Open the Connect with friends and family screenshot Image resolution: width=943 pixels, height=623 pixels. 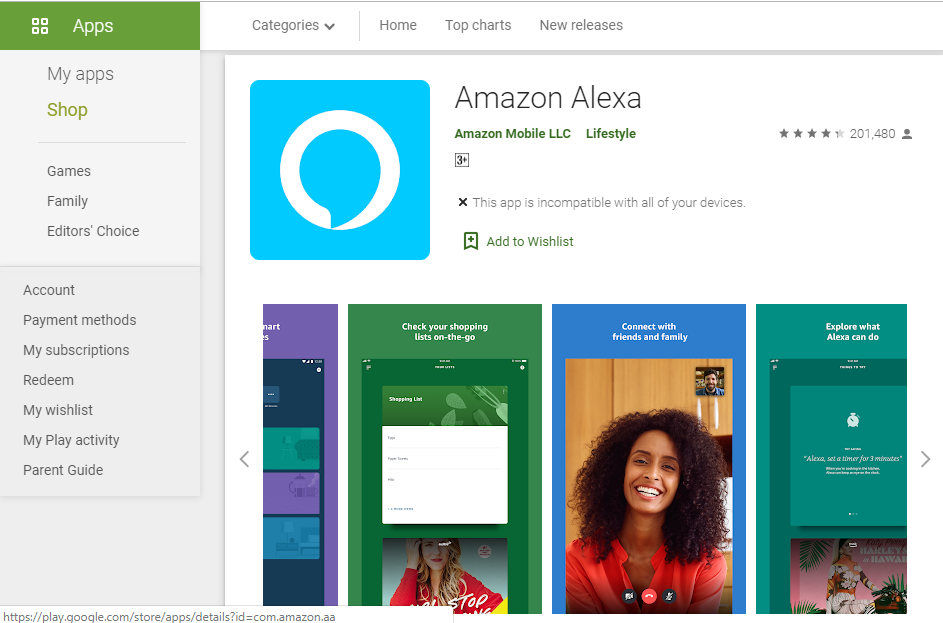649,458
